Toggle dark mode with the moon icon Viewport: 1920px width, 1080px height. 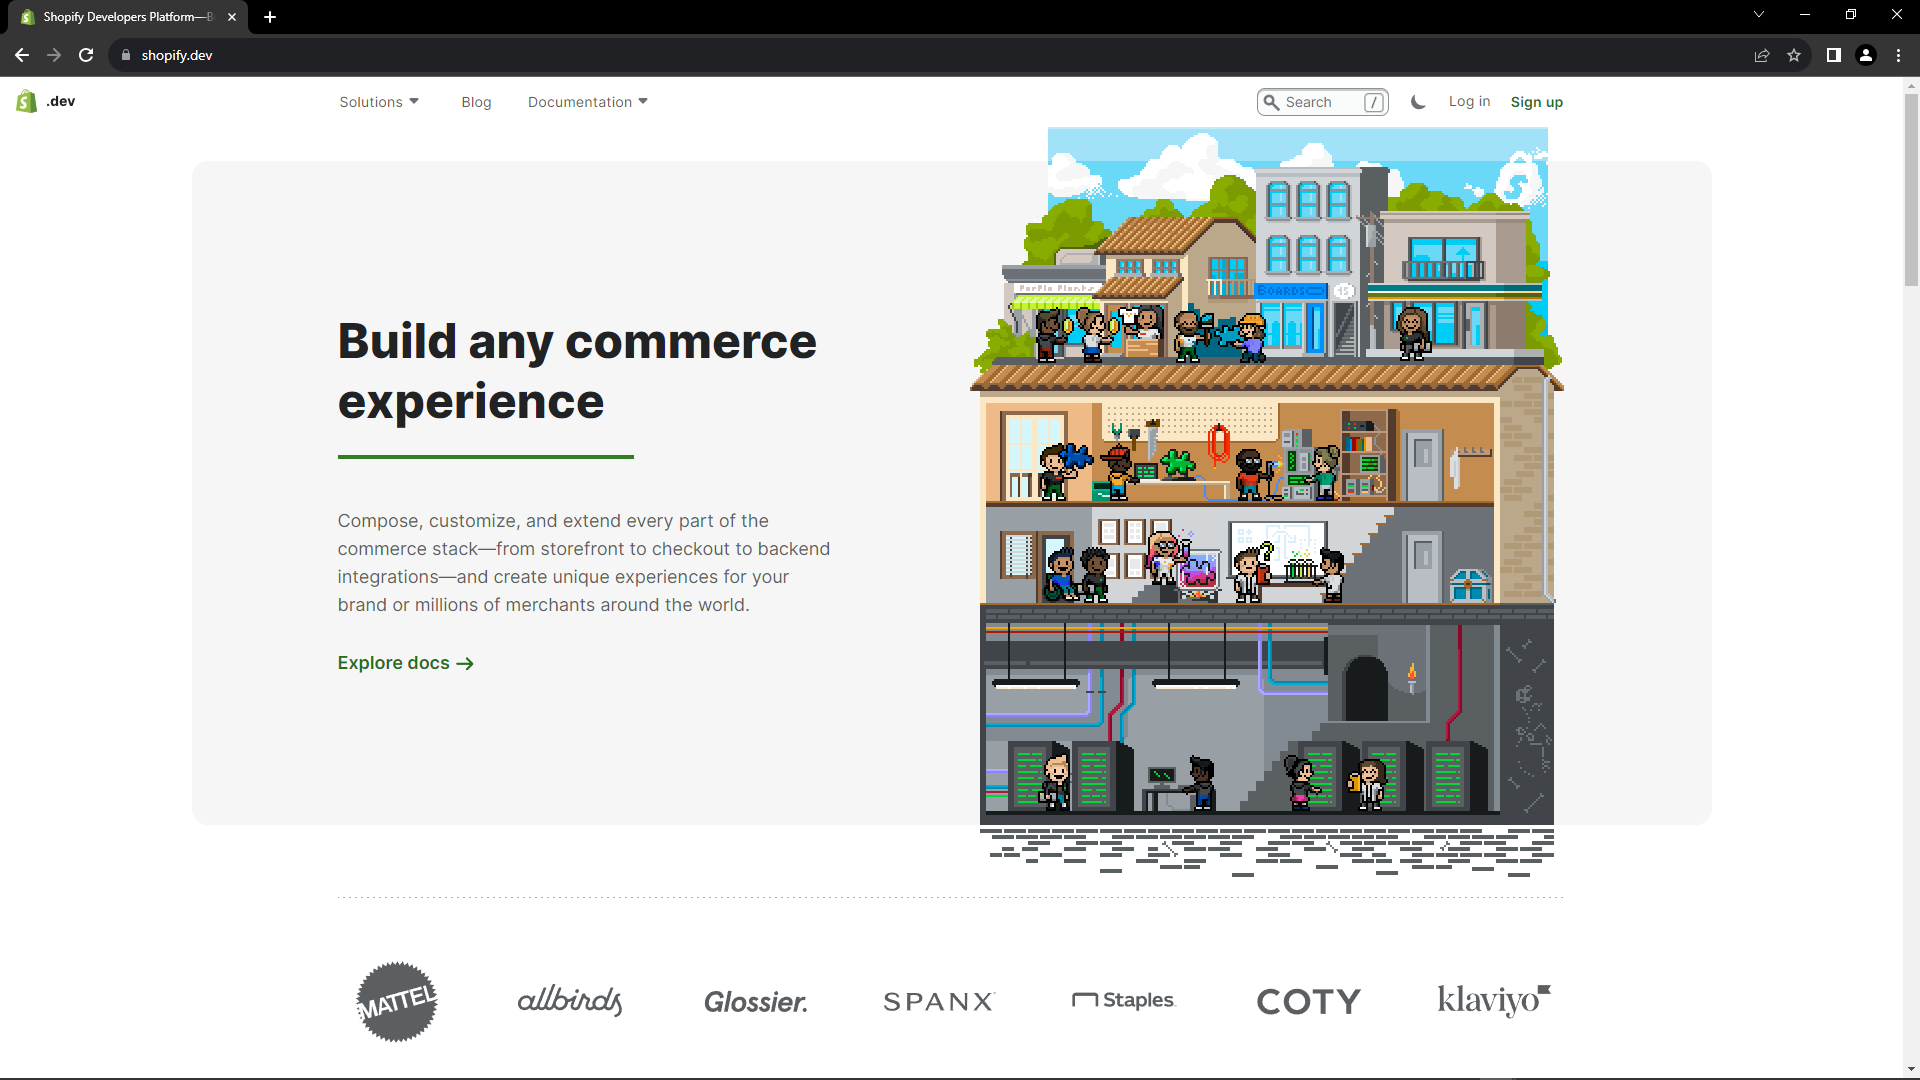pyautogui.click(x=1418, y=101)
